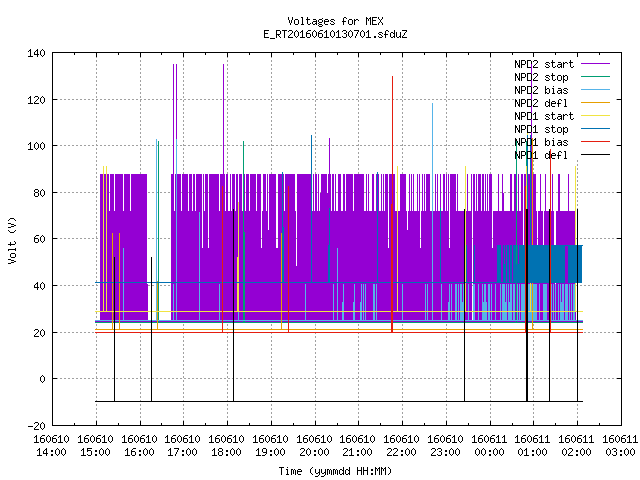Click the x-axis tick "160611 00:00"
Viewport: 640px width, 480px height.
click(x=489, y=446)
